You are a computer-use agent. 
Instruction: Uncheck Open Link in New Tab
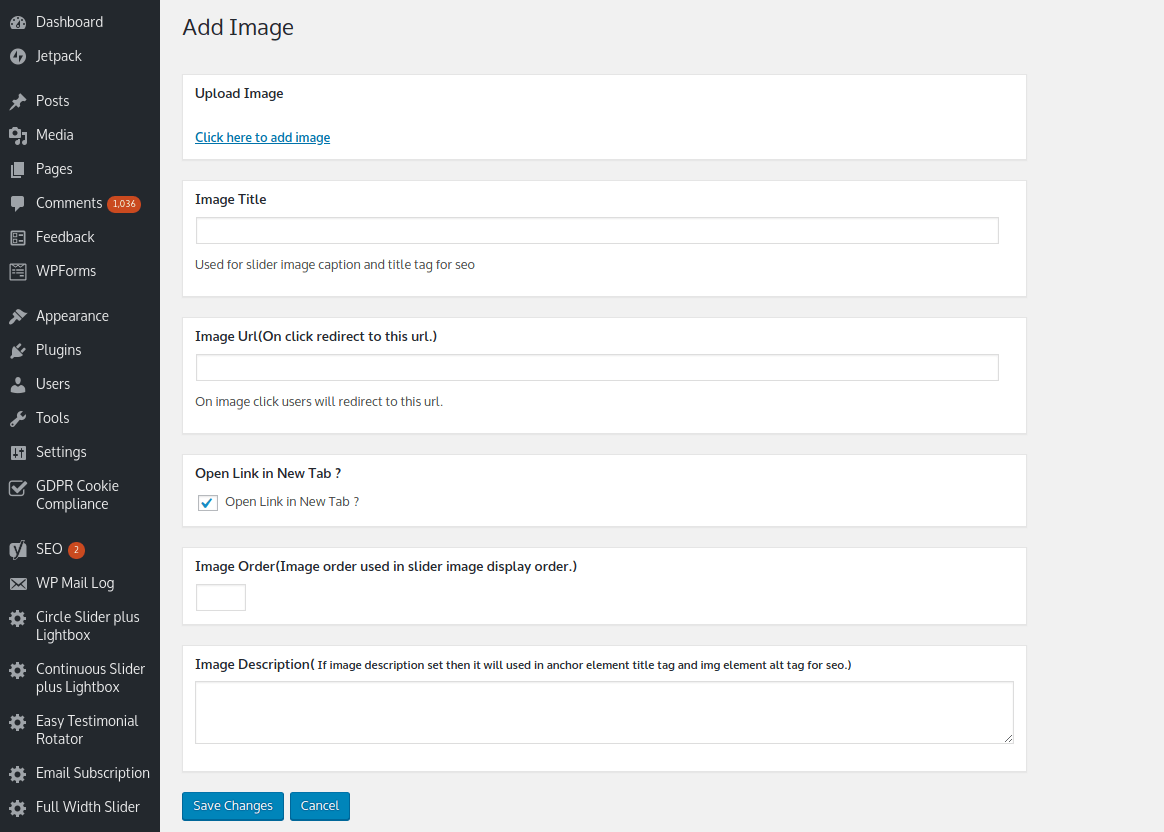[x=207, y=503]
